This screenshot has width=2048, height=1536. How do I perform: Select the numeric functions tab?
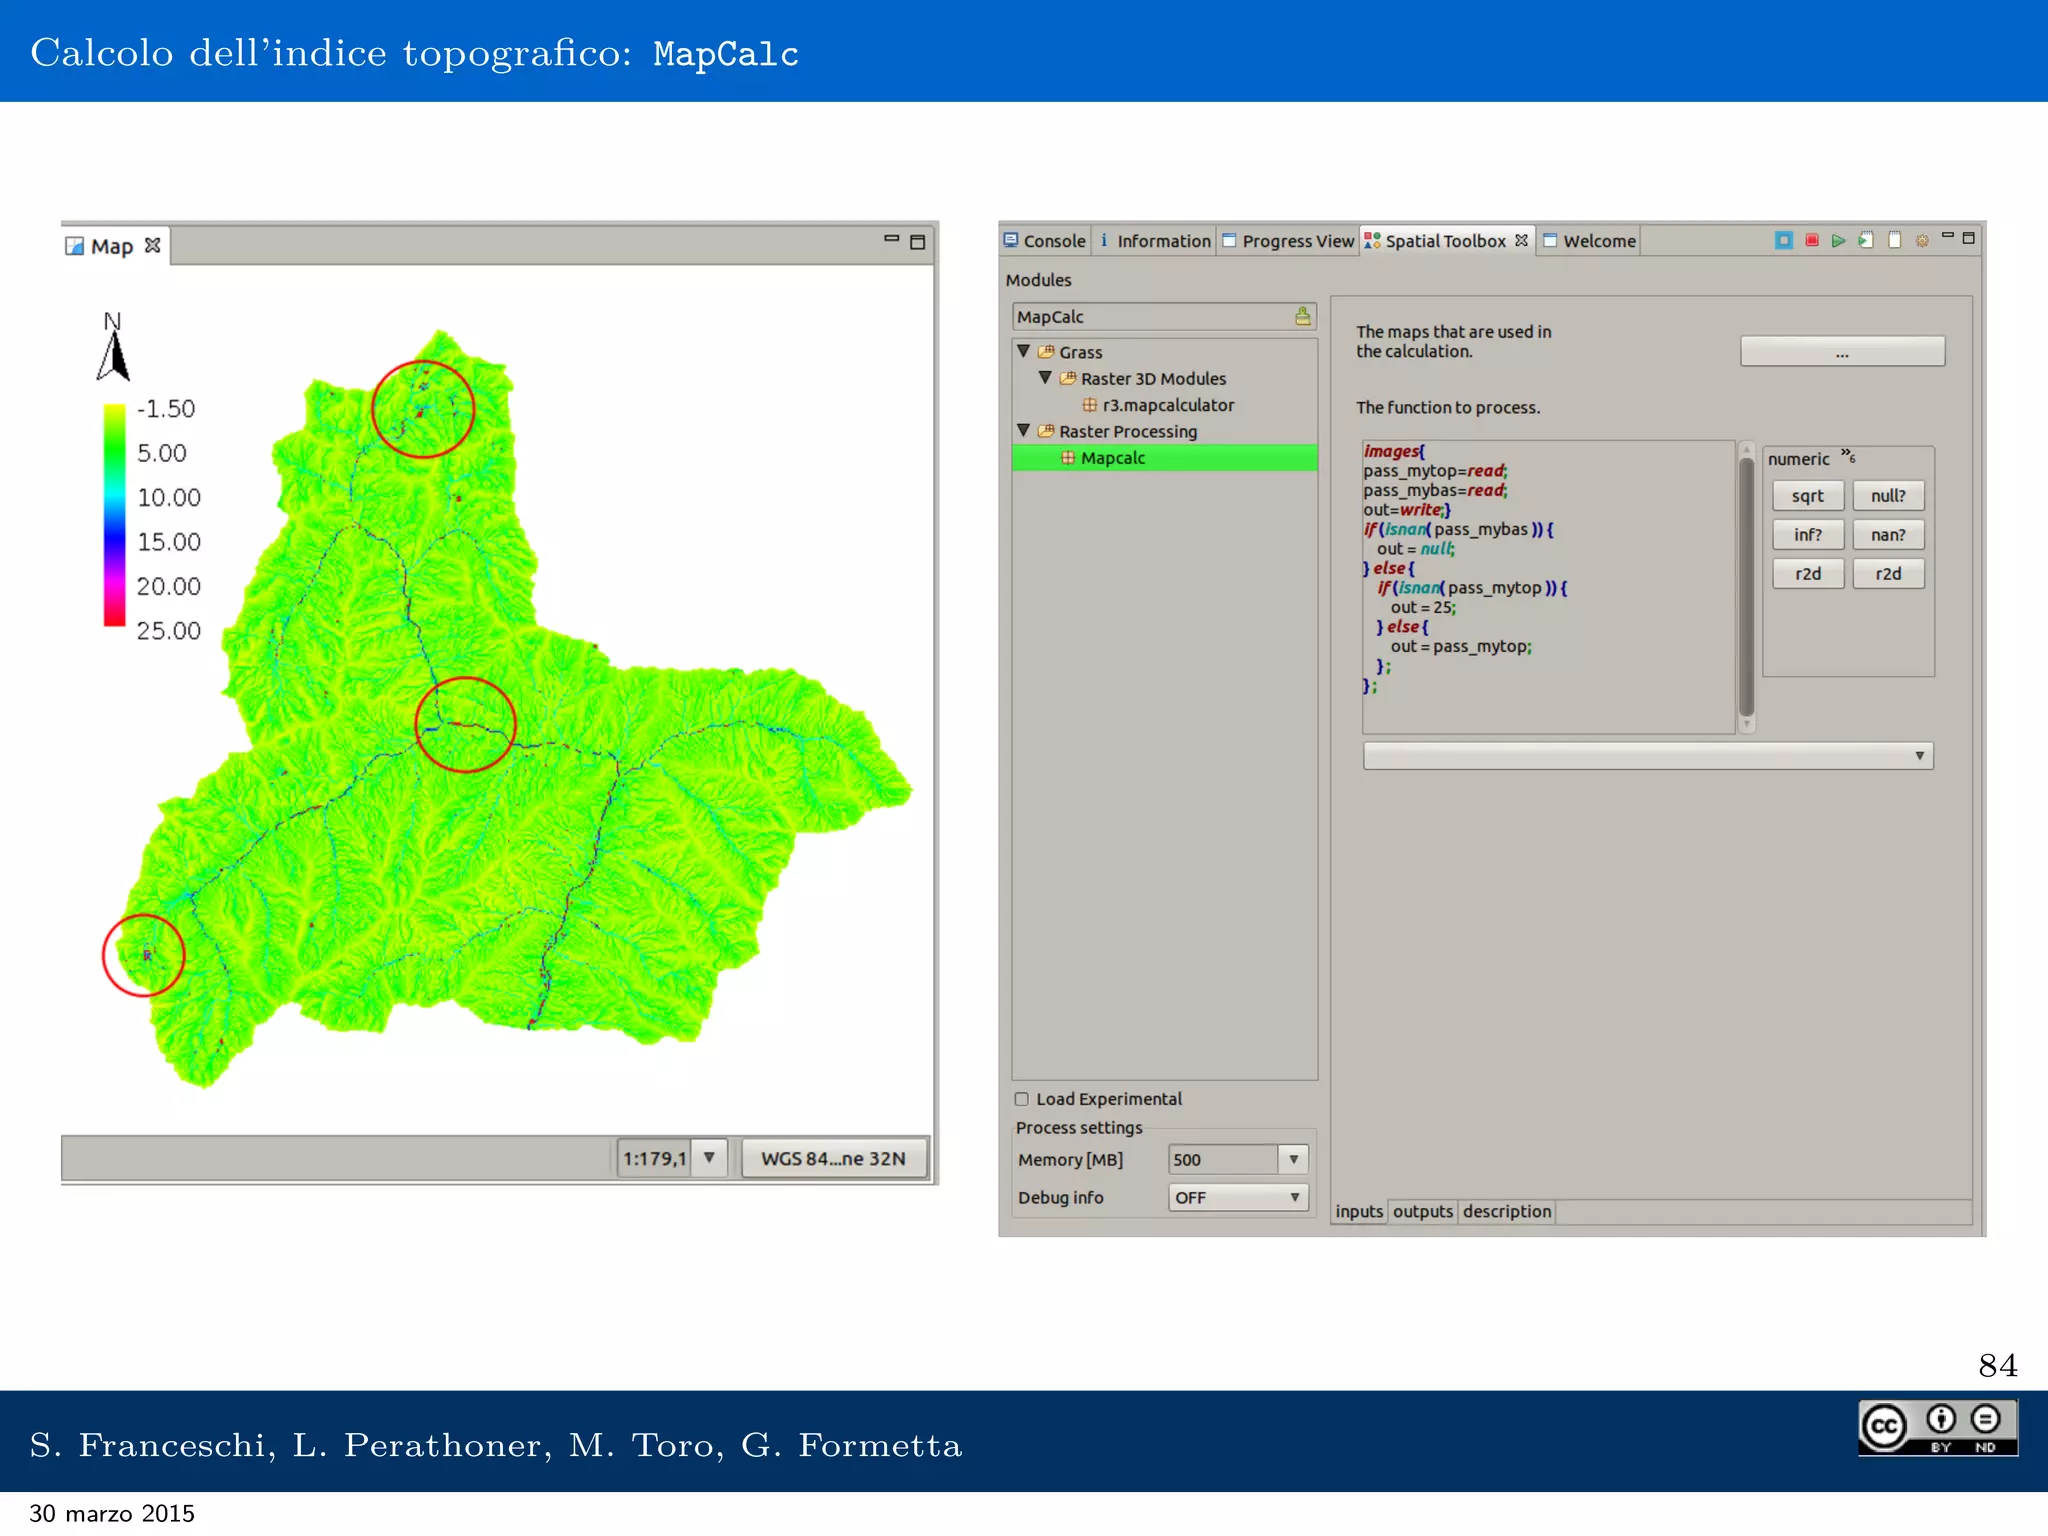[x=1798, y=459]
